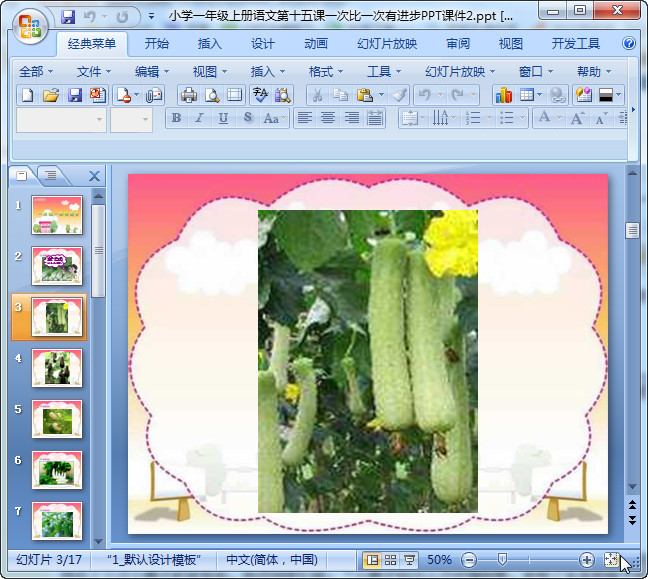Open Help with the question mark icon
Screen dimensions: 648x579
coord(629,43)
